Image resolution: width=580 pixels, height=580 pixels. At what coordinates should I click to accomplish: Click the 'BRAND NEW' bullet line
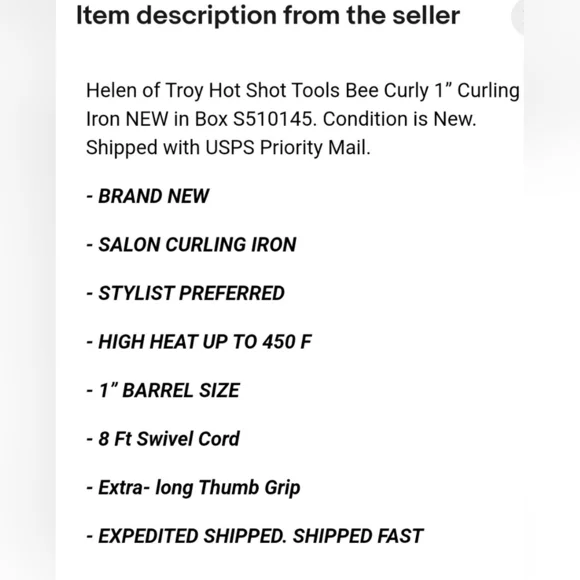point(148,196)
